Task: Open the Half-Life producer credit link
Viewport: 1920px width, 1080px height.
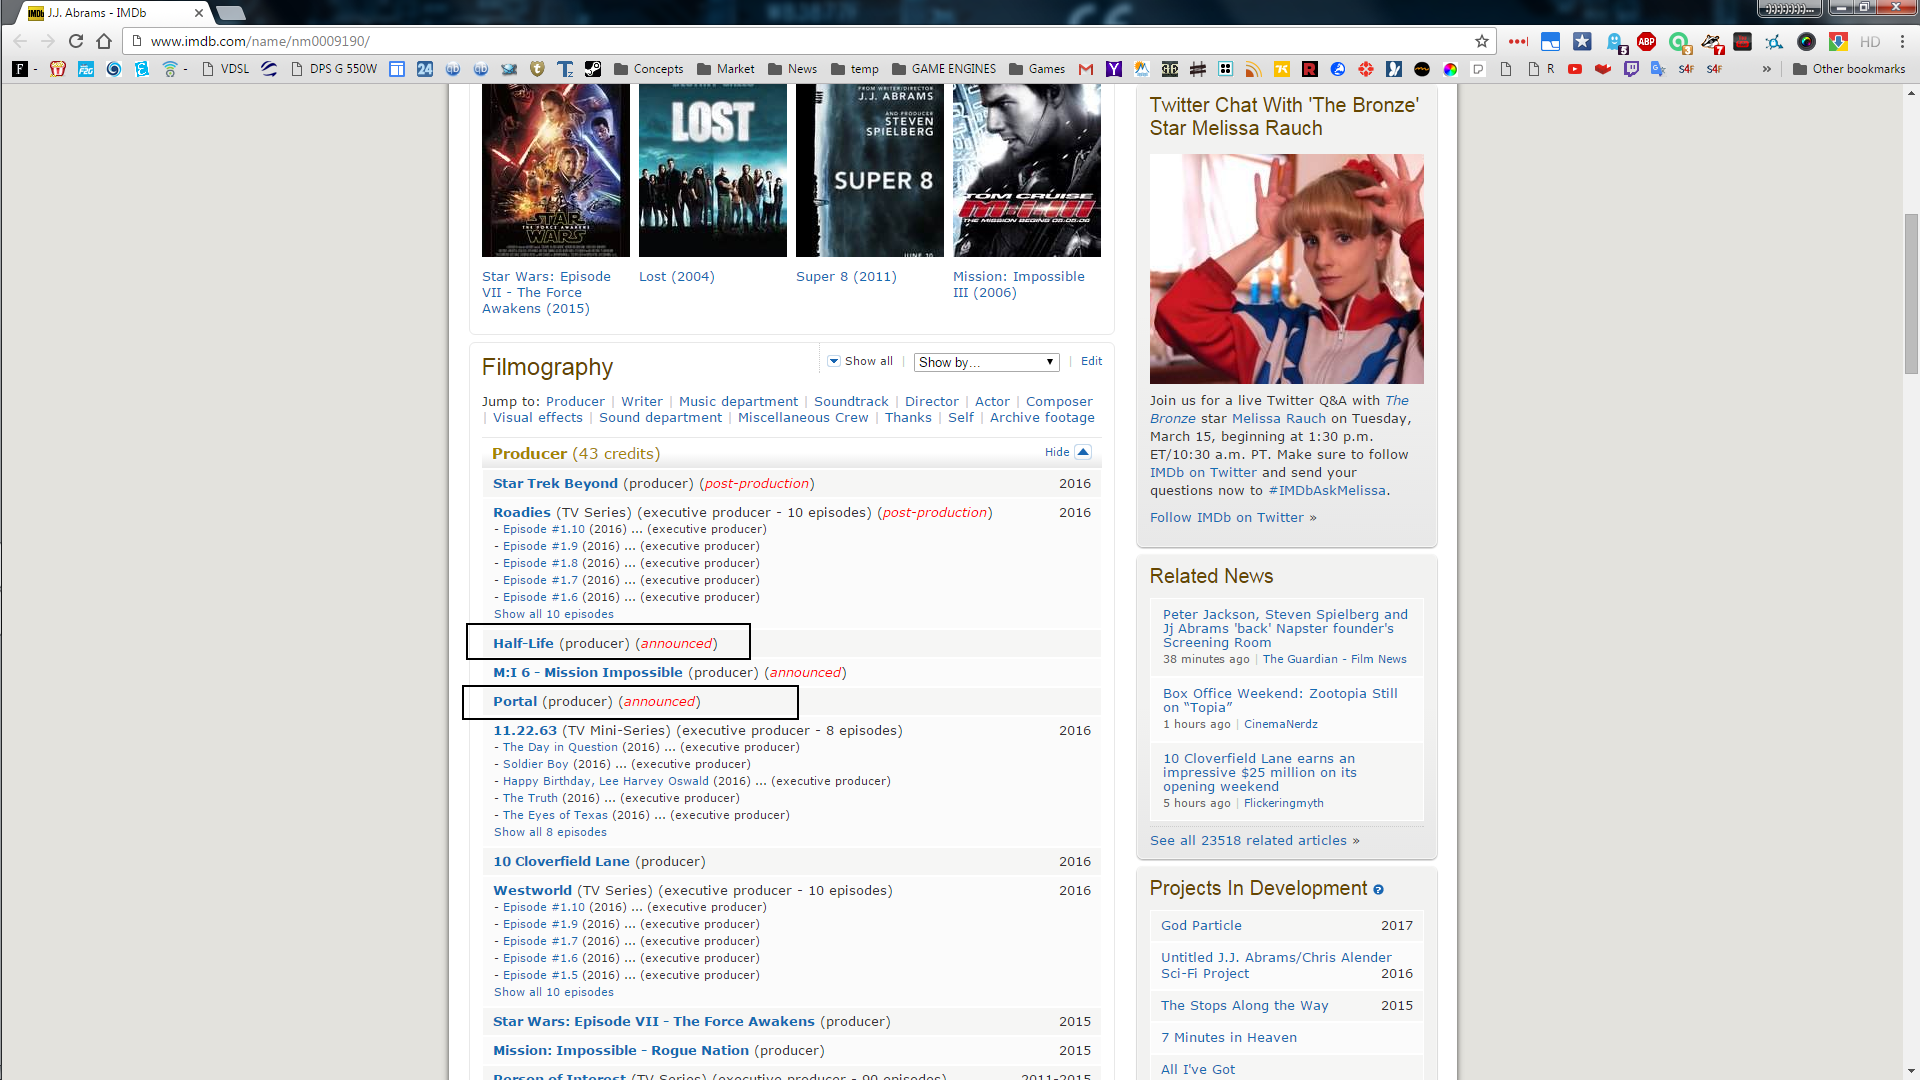Action: [523, 643]
